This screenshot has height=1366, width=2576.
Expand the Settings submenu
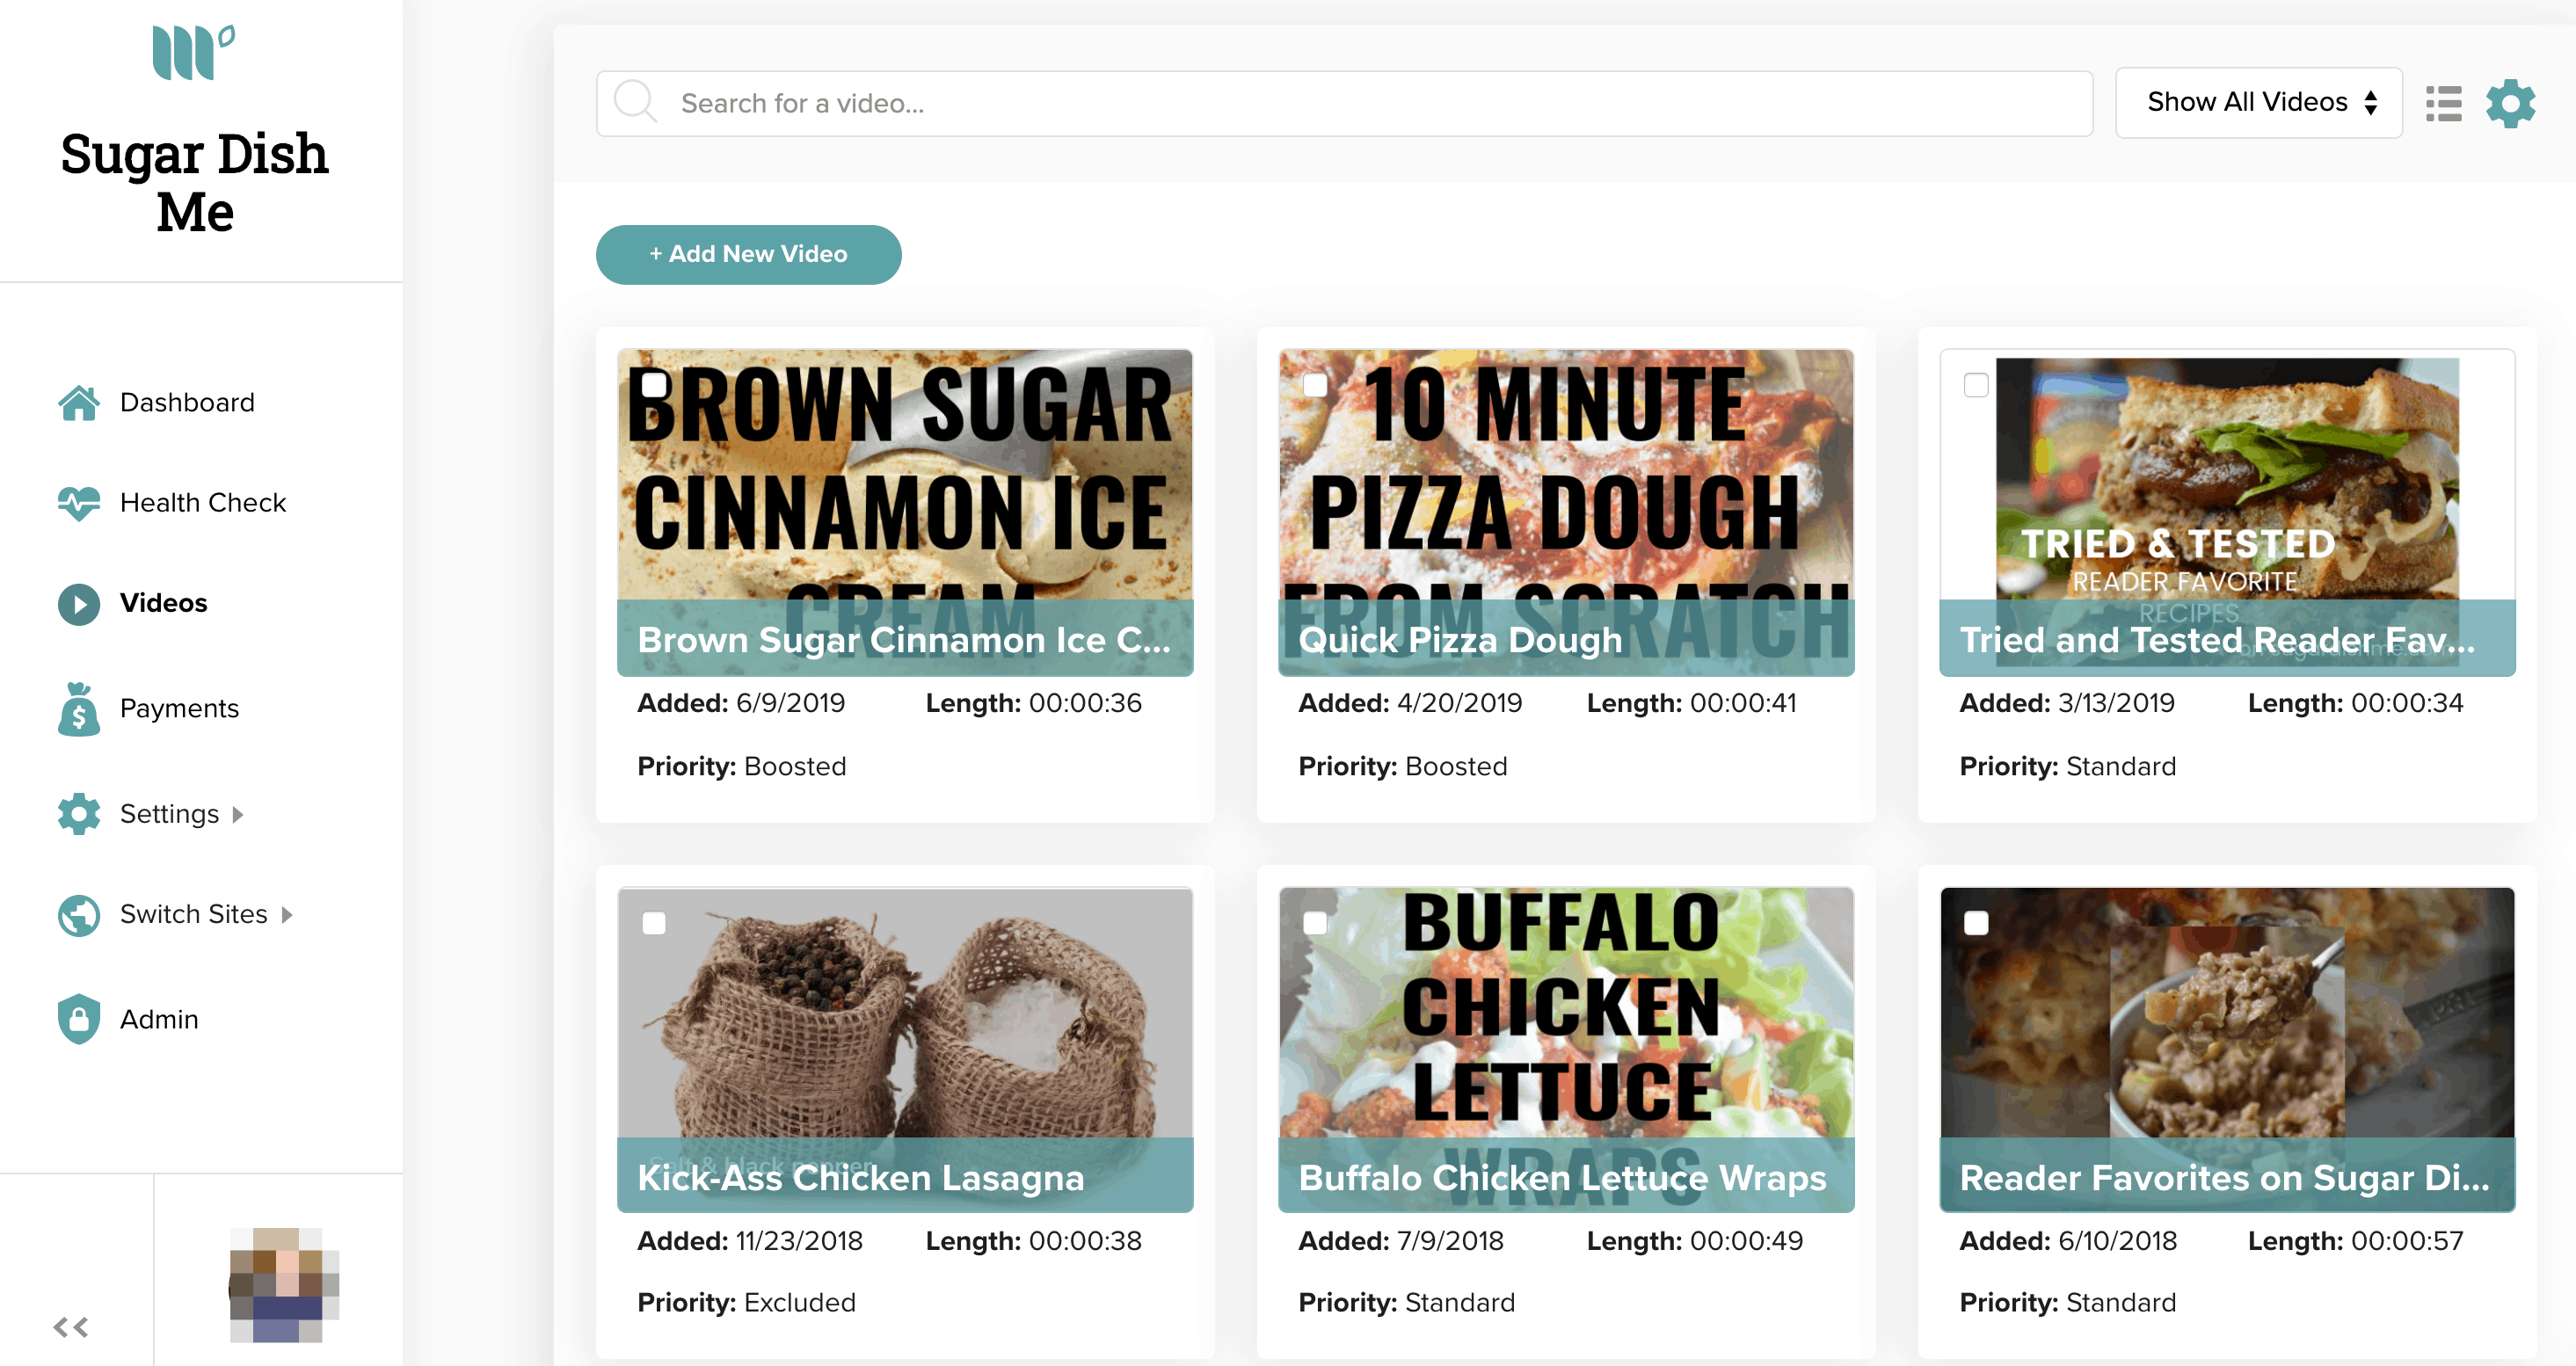point(237,816)
